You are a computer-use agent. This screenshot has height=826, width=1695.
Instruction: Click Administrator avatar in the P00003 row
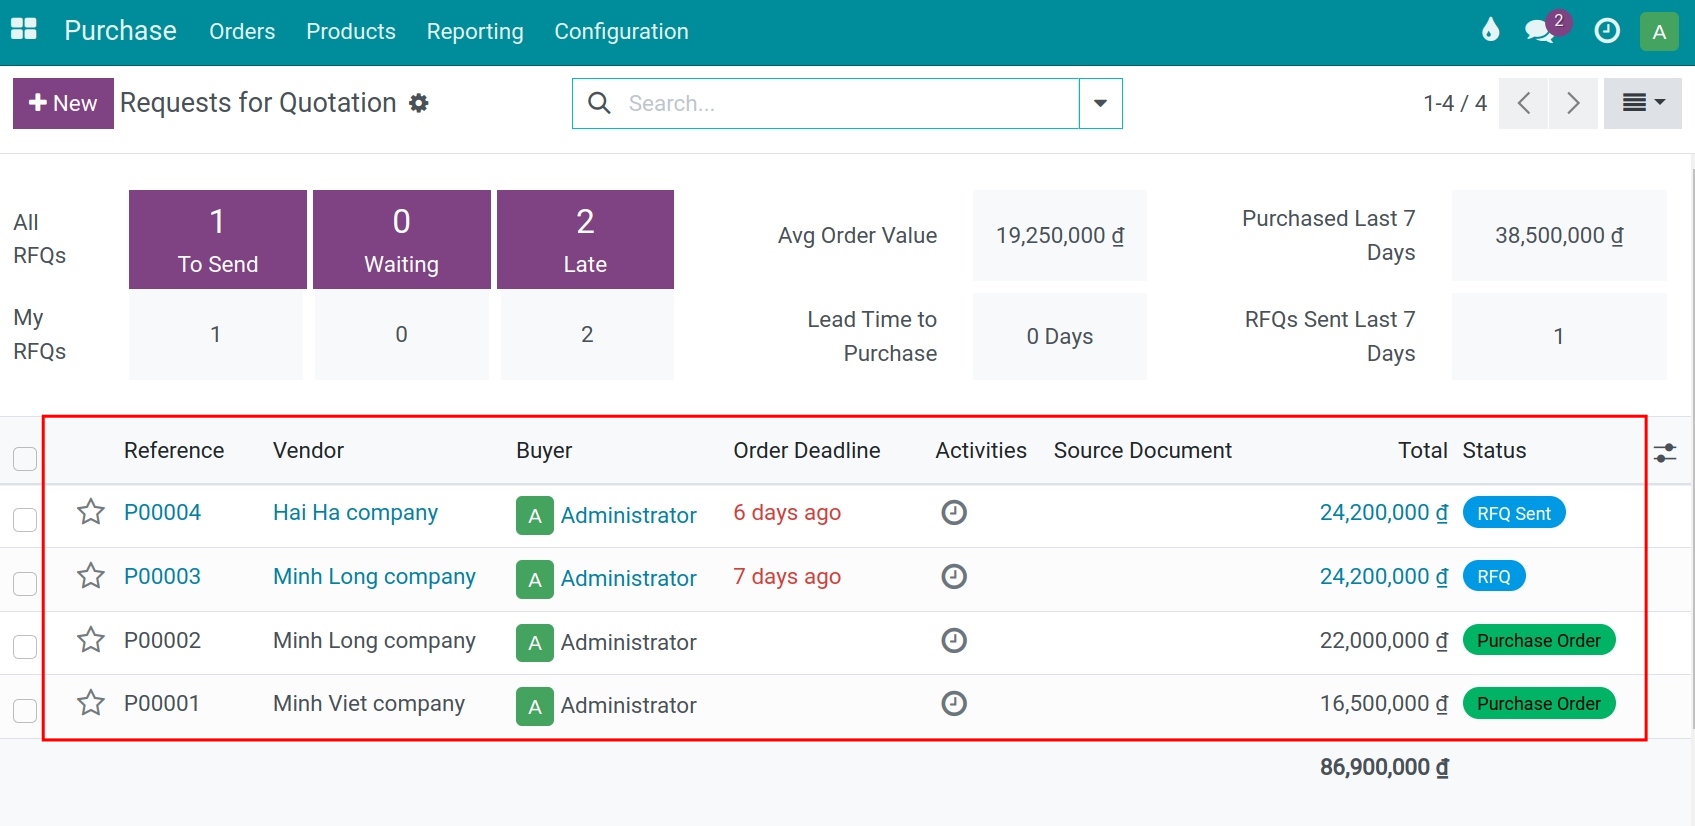535,579
